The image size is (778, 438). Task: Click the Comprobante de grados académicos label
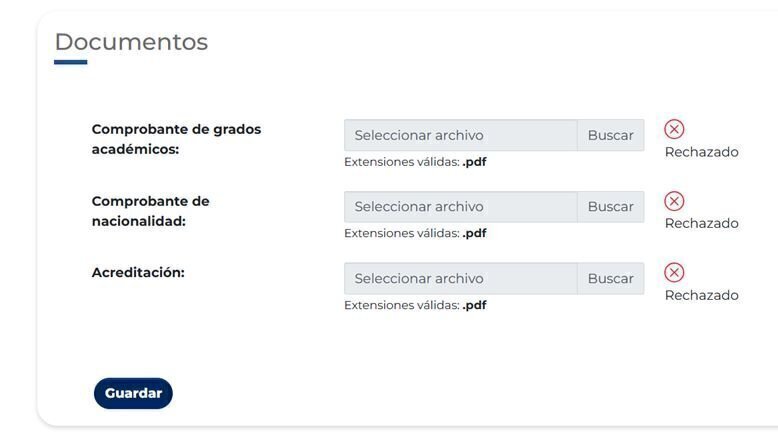(176, 139)
